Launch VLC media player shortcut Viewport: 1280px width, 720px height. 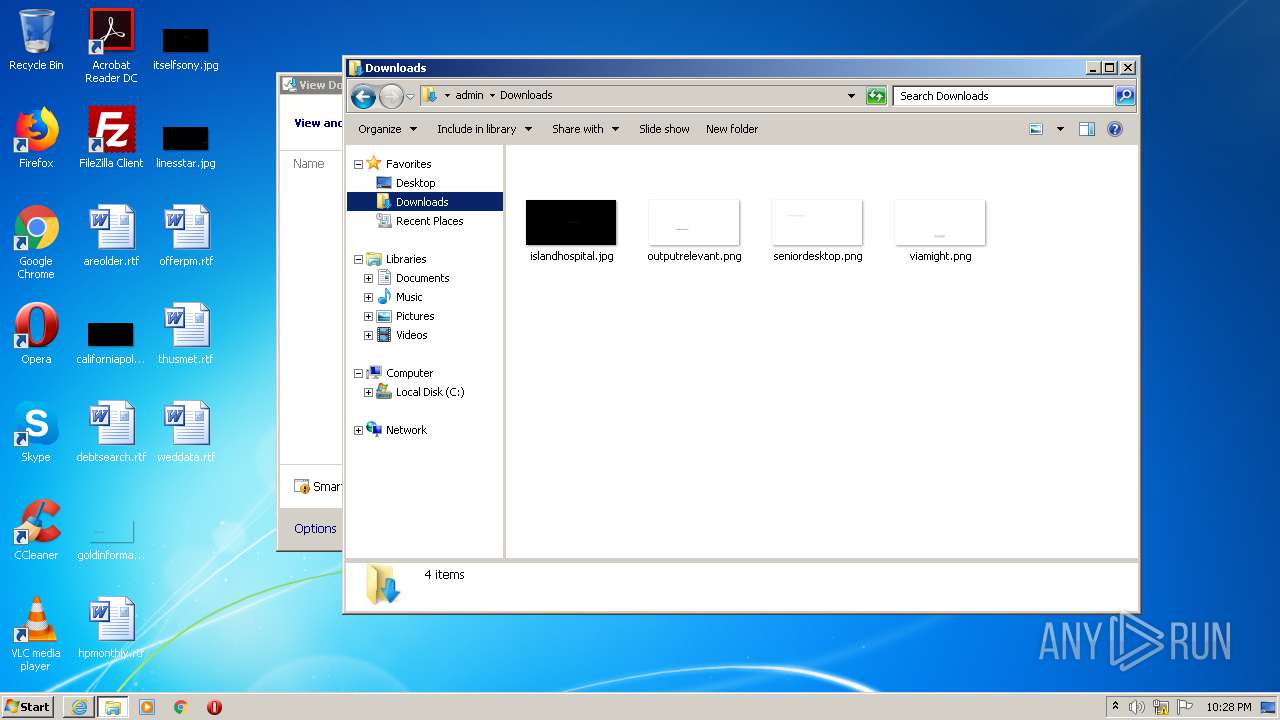click(36, 634)
